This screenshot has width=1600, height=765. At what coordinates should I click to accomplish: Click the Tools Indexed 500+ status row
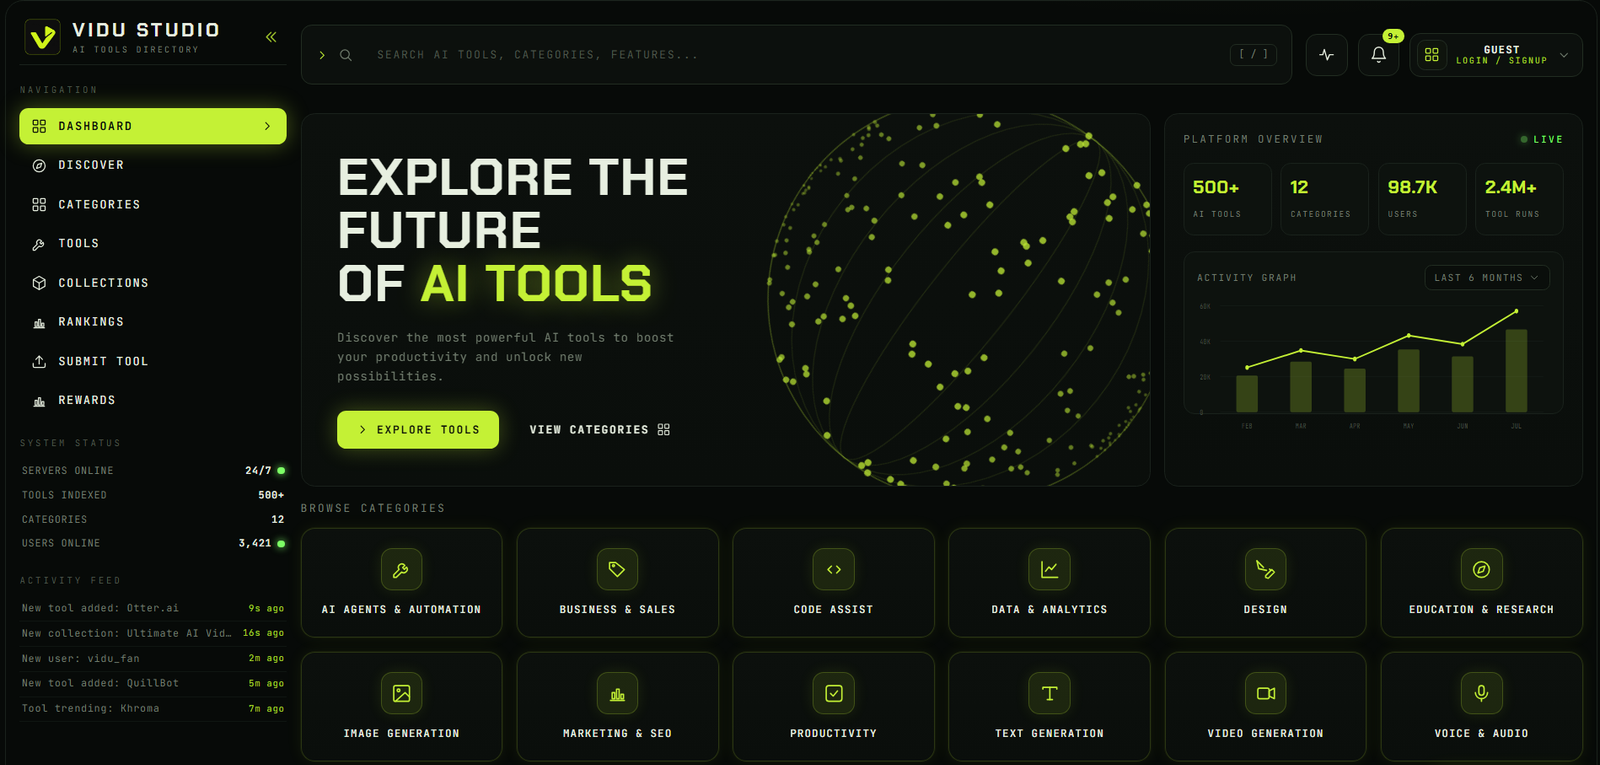153,495
